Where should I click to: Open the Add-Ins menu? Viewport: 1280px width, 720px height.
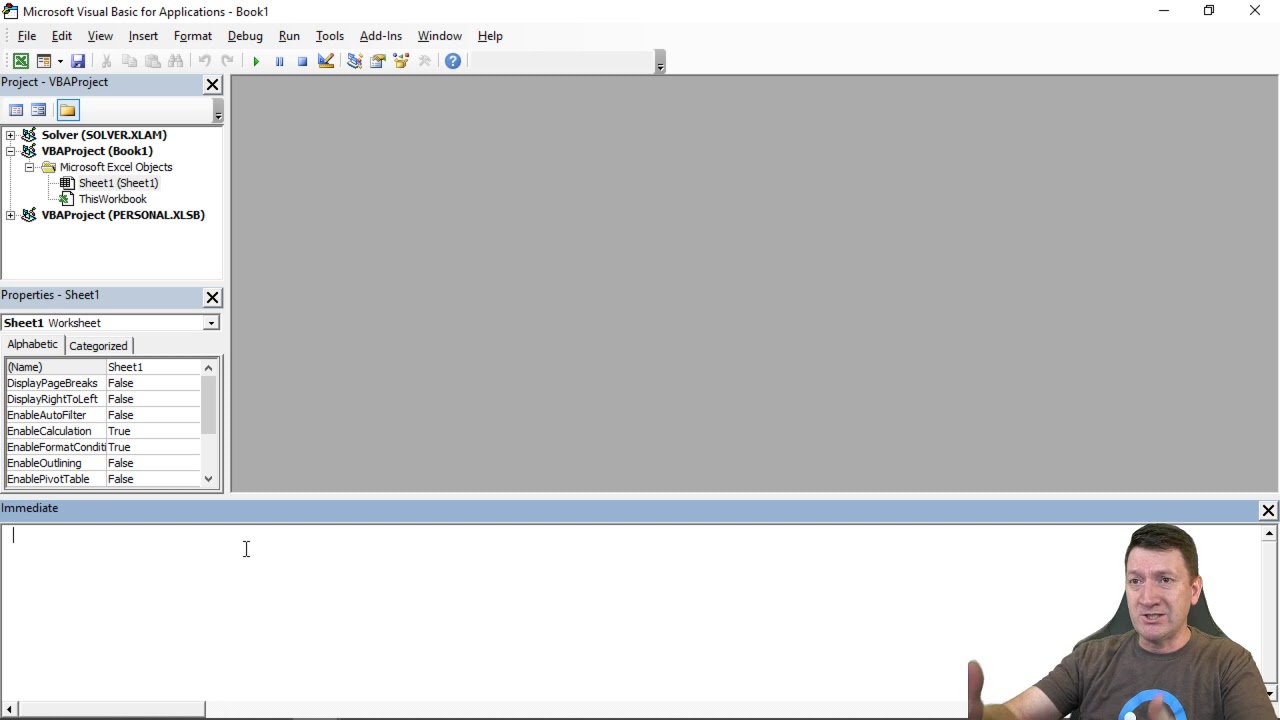coord(381,36)
